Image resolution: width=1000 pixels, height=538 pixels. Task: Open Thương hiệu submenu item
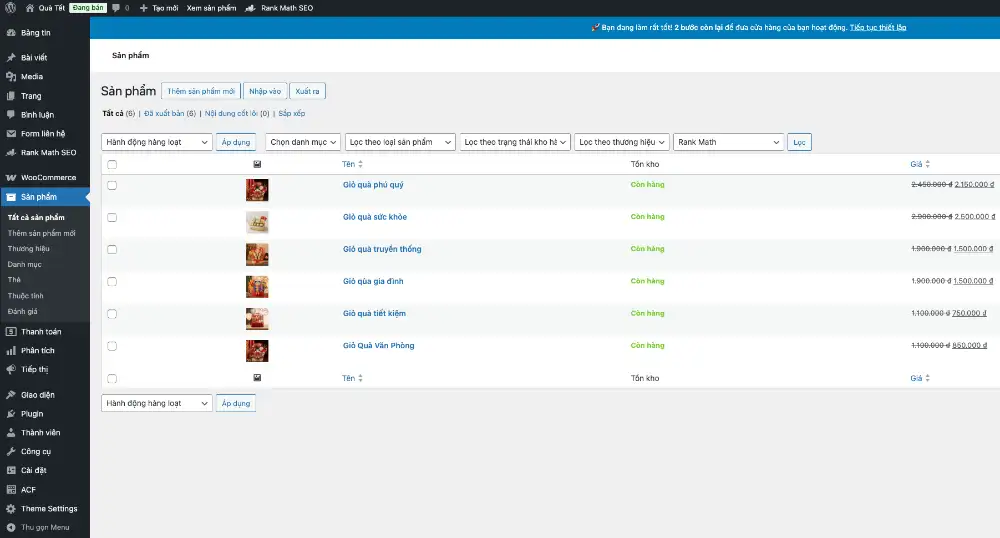29,249
